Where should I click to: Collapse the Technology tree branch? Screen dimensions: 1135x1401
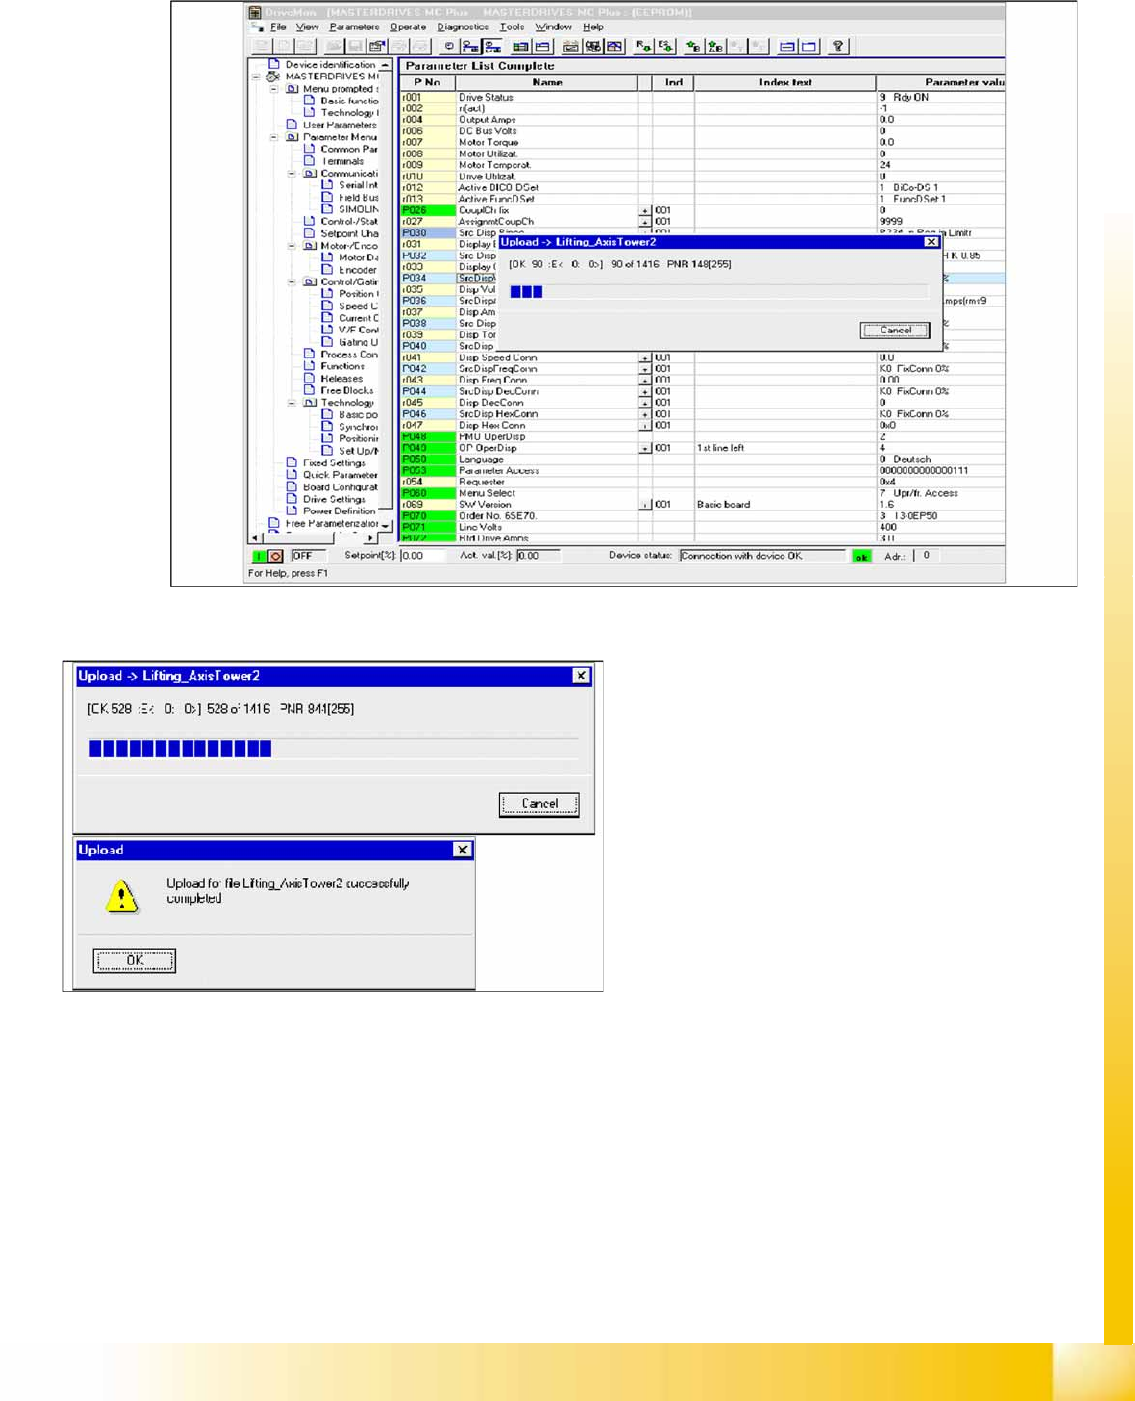click(x=292, y=403)
